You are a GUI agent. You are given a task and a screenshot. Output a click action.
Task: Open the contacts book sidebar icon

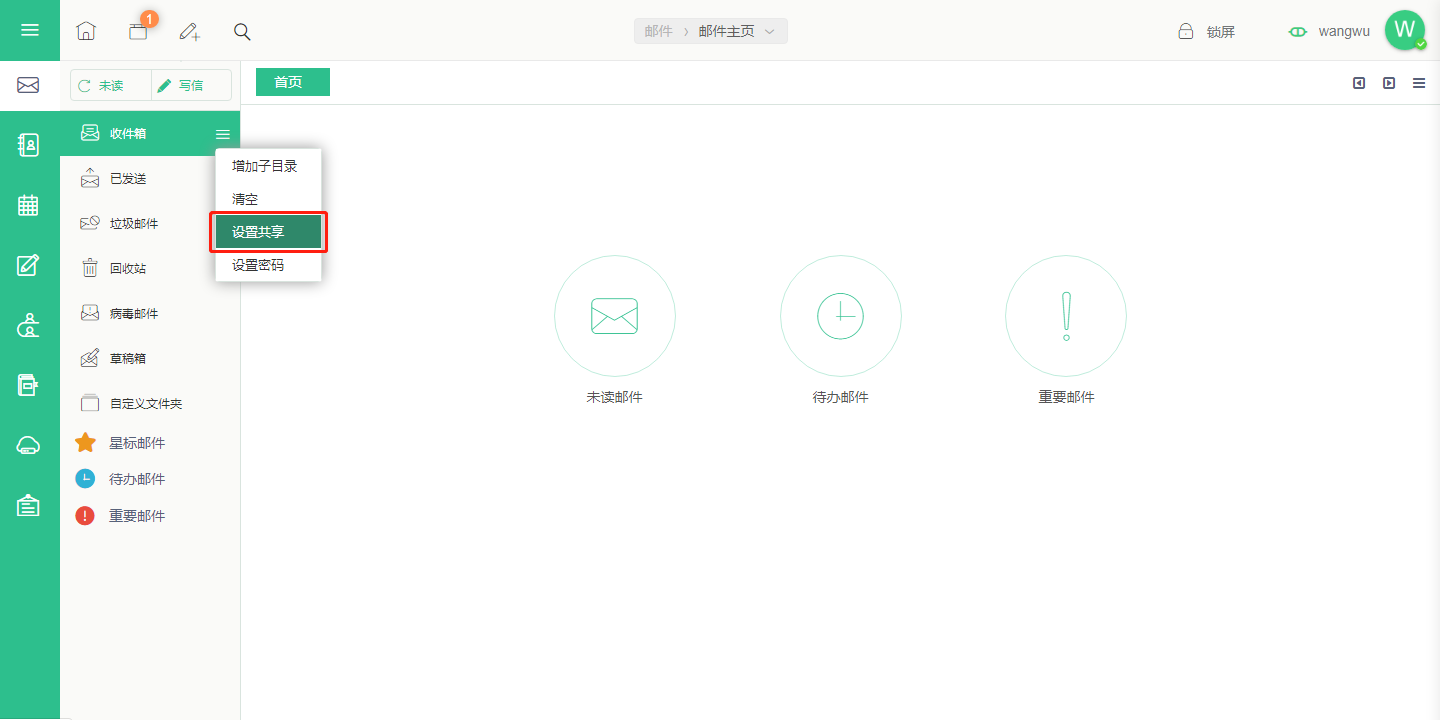[29, 145]
